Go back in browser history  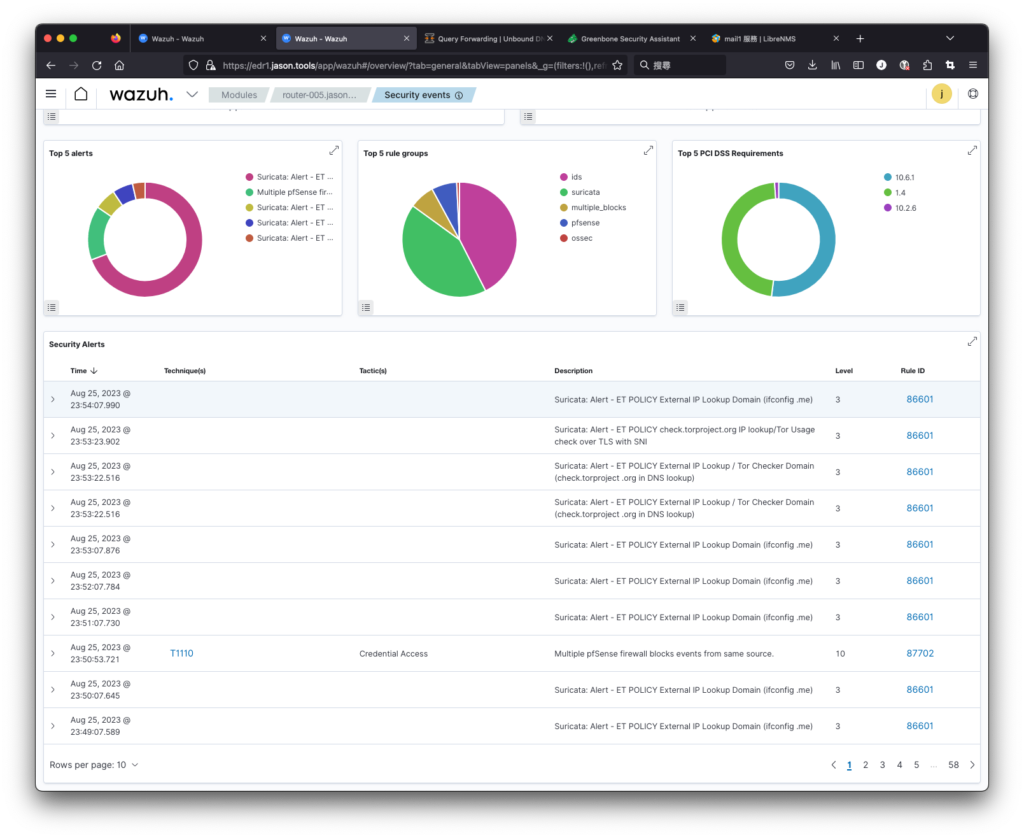click(51, 65)
